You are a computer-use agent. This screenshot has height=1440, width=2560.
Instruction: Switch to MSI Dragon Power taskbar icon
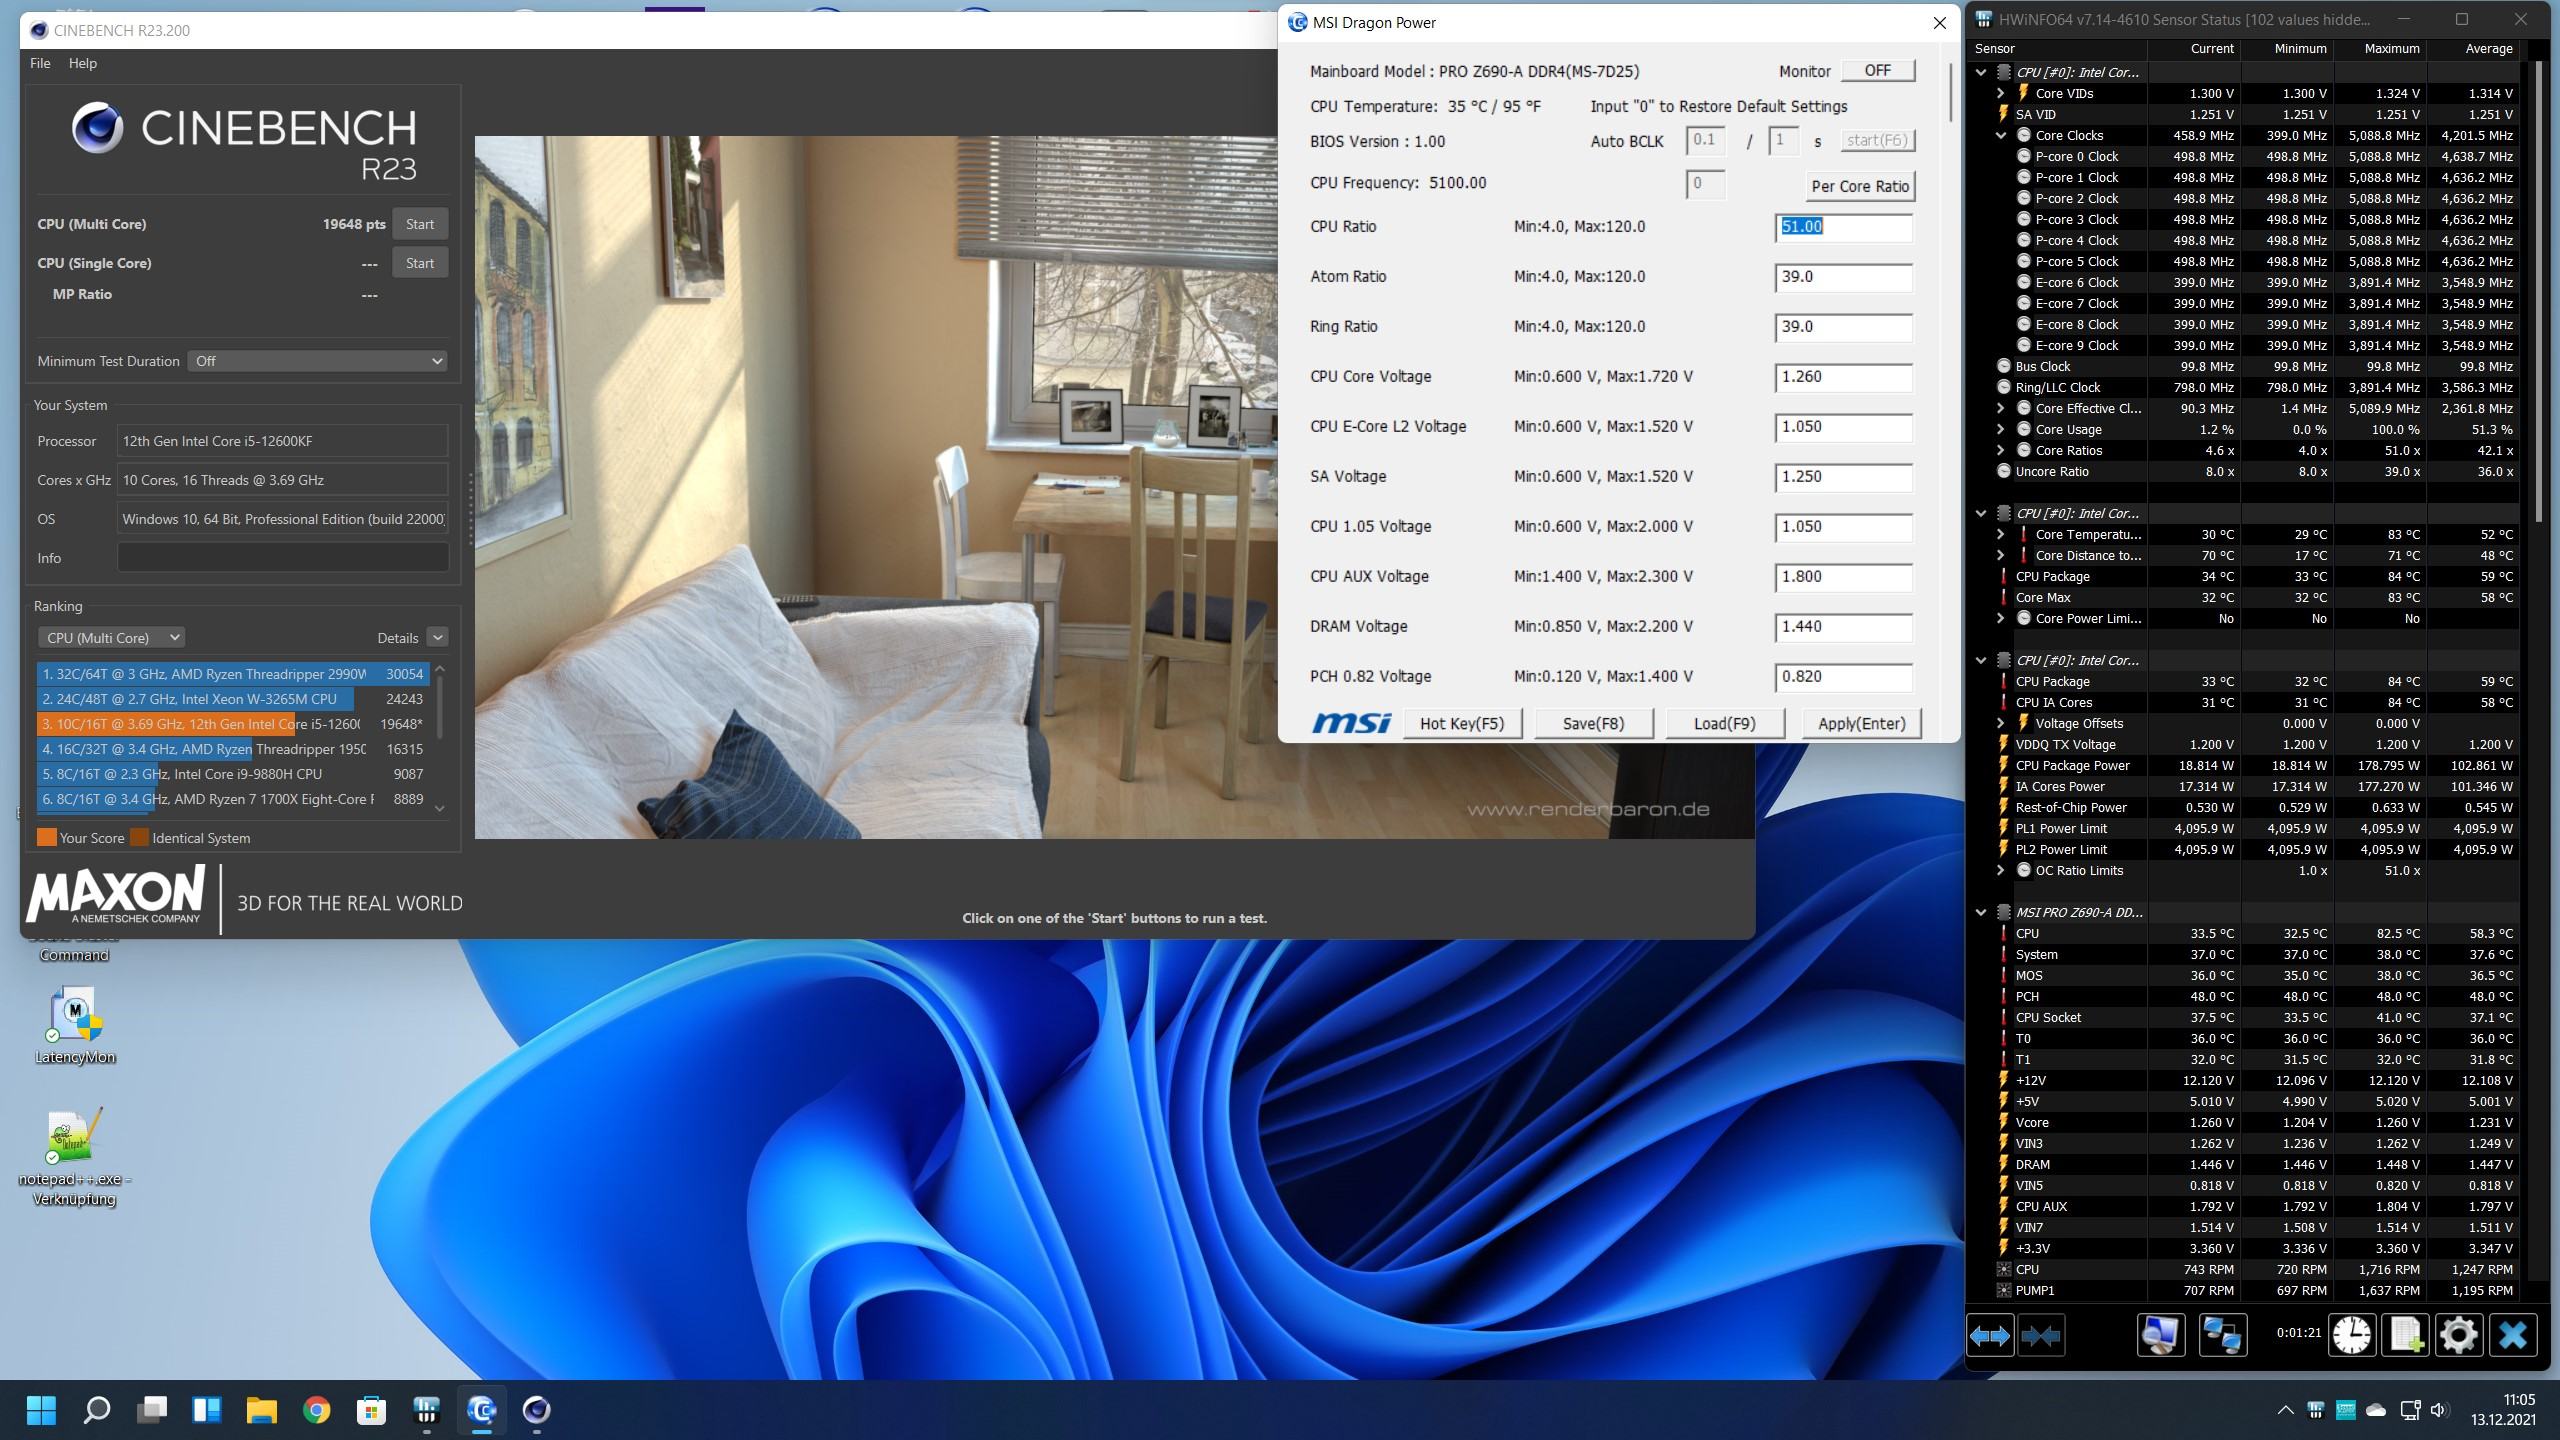[x=481, y=1410]
